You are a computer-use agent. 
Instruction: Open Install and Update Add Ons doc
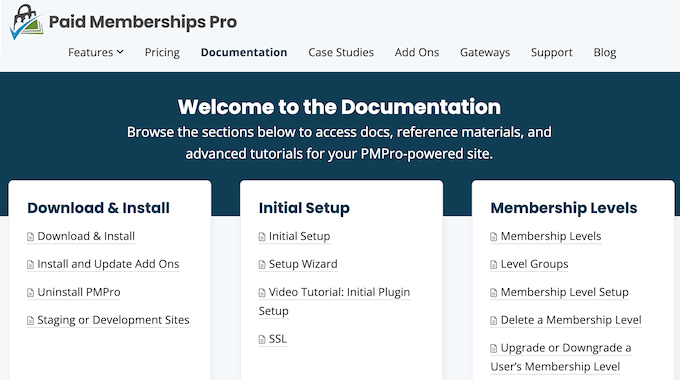click(108, 264)
